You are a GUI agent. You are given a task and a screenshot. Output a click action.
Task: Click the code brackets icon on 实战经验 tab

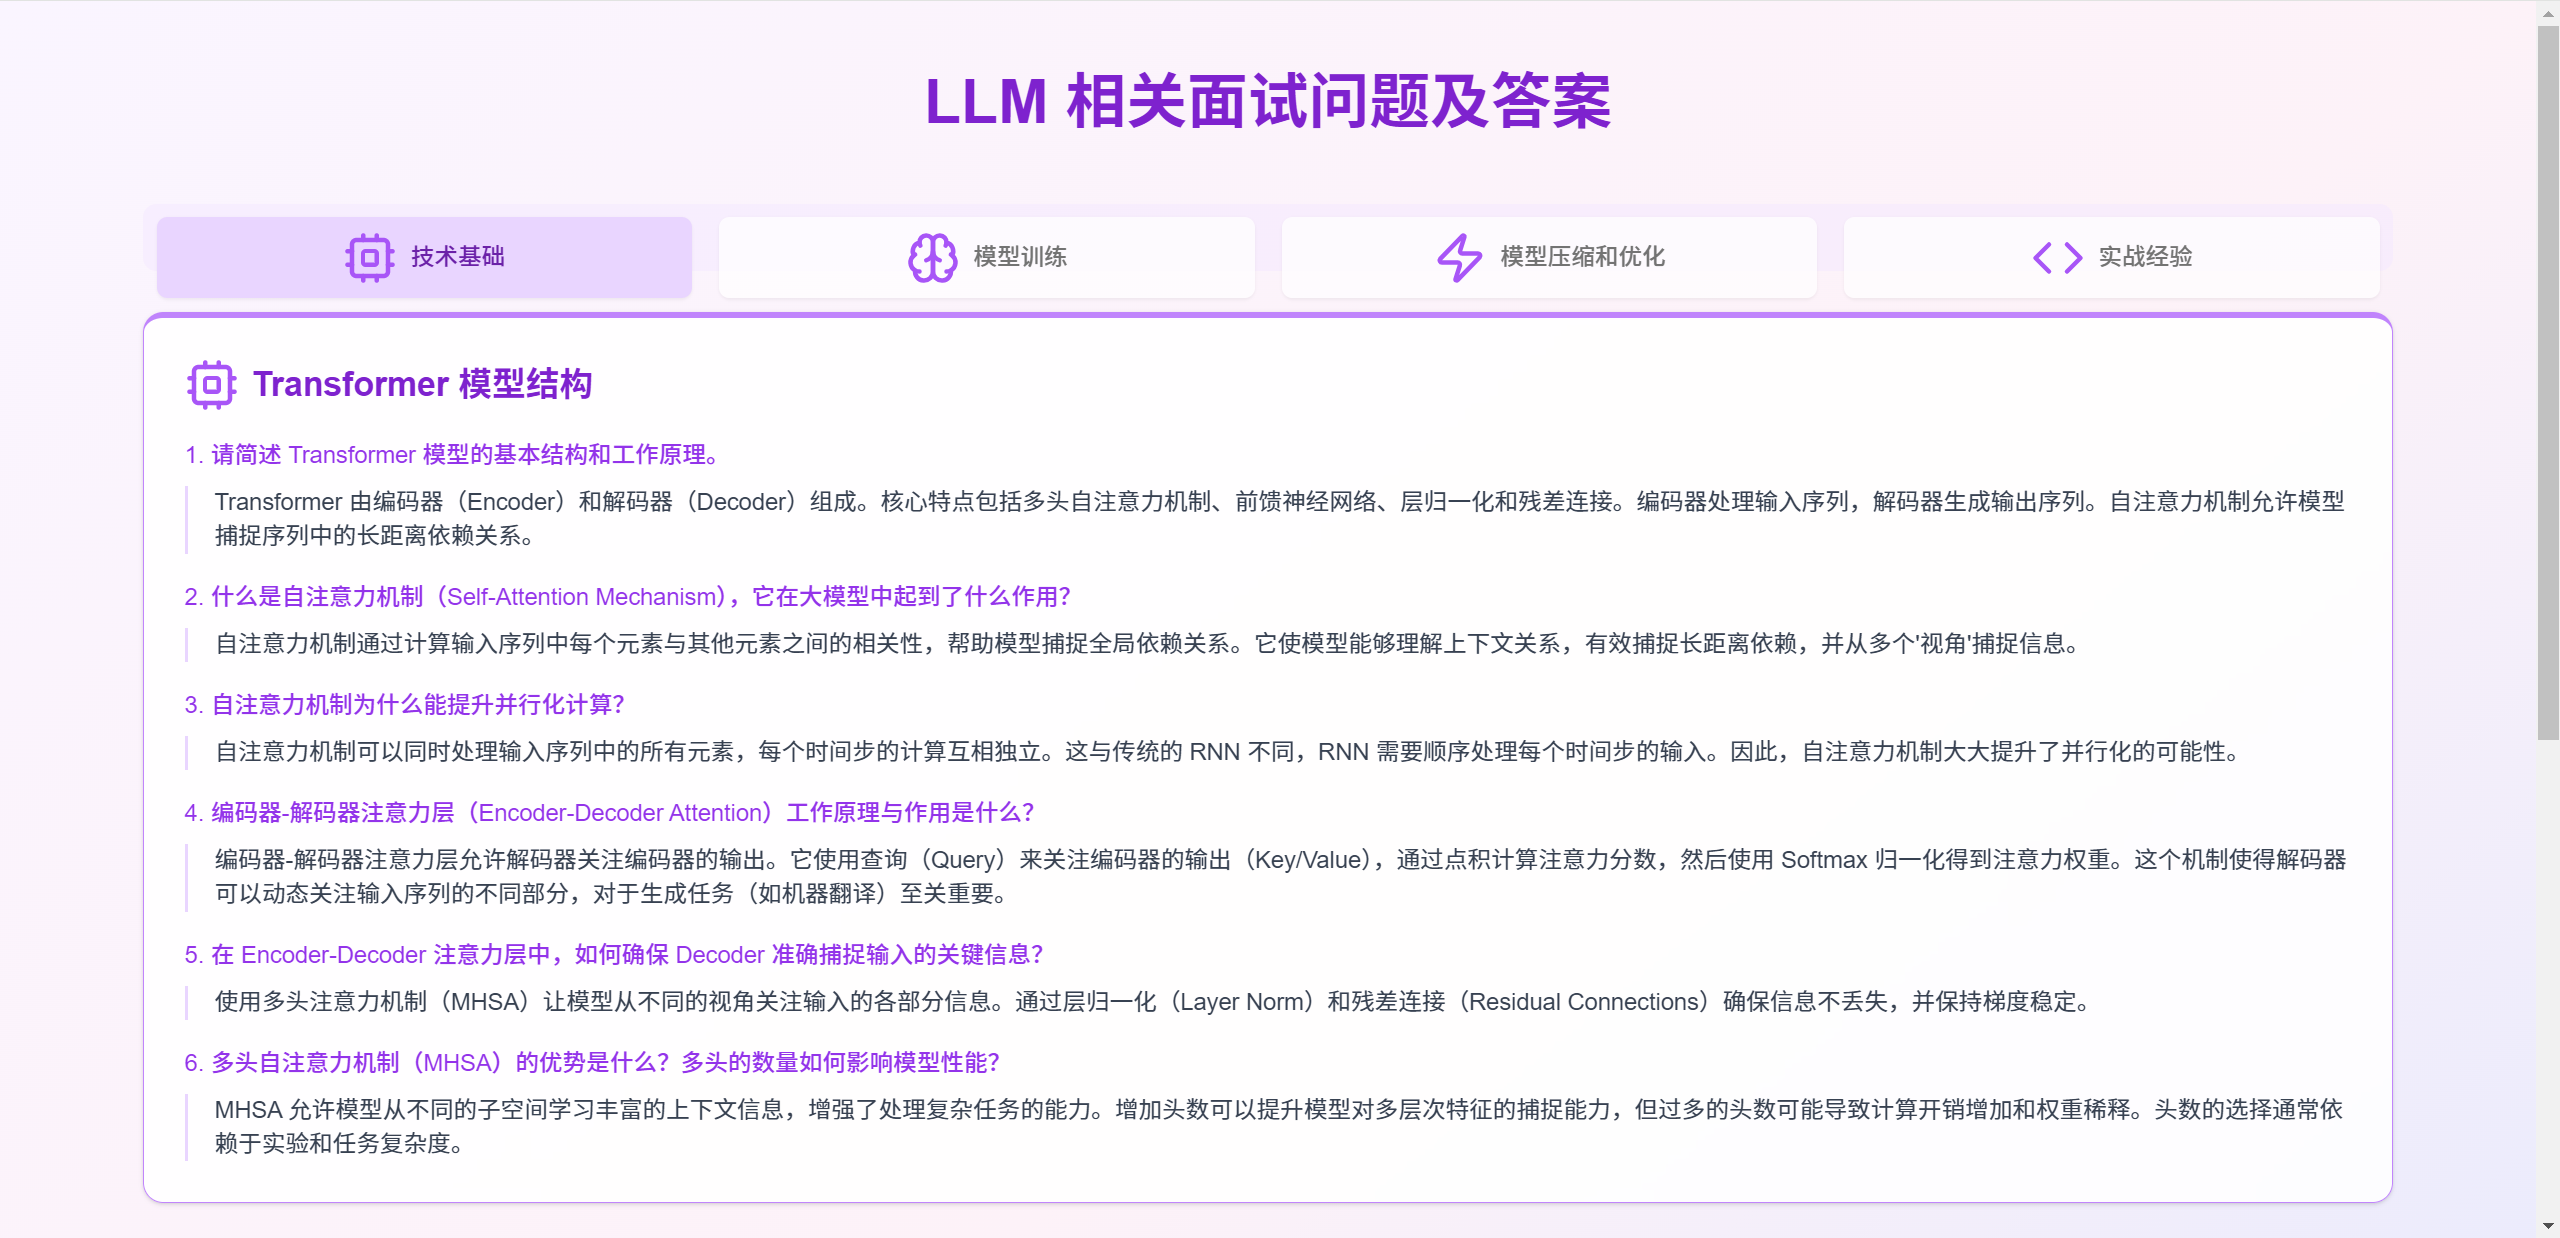[x=2056, y=257]
